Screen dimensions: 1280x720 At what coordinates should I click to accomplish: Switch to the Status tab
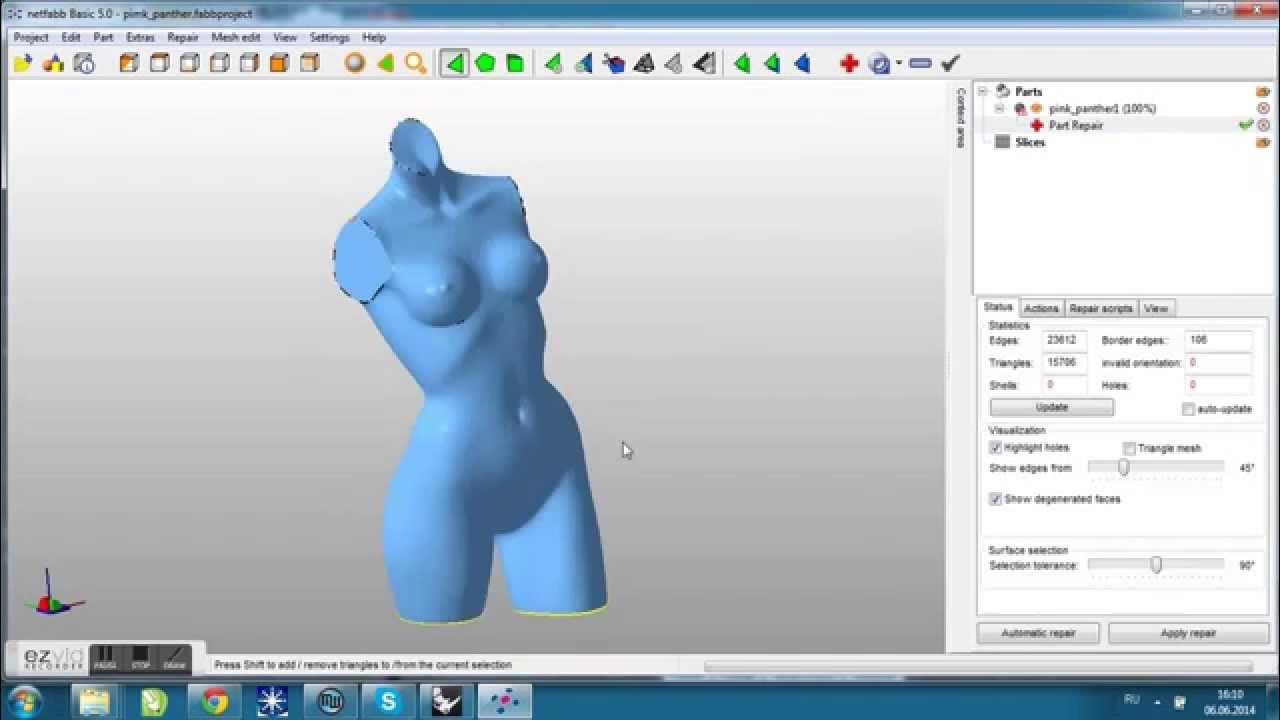pos(998,307)
